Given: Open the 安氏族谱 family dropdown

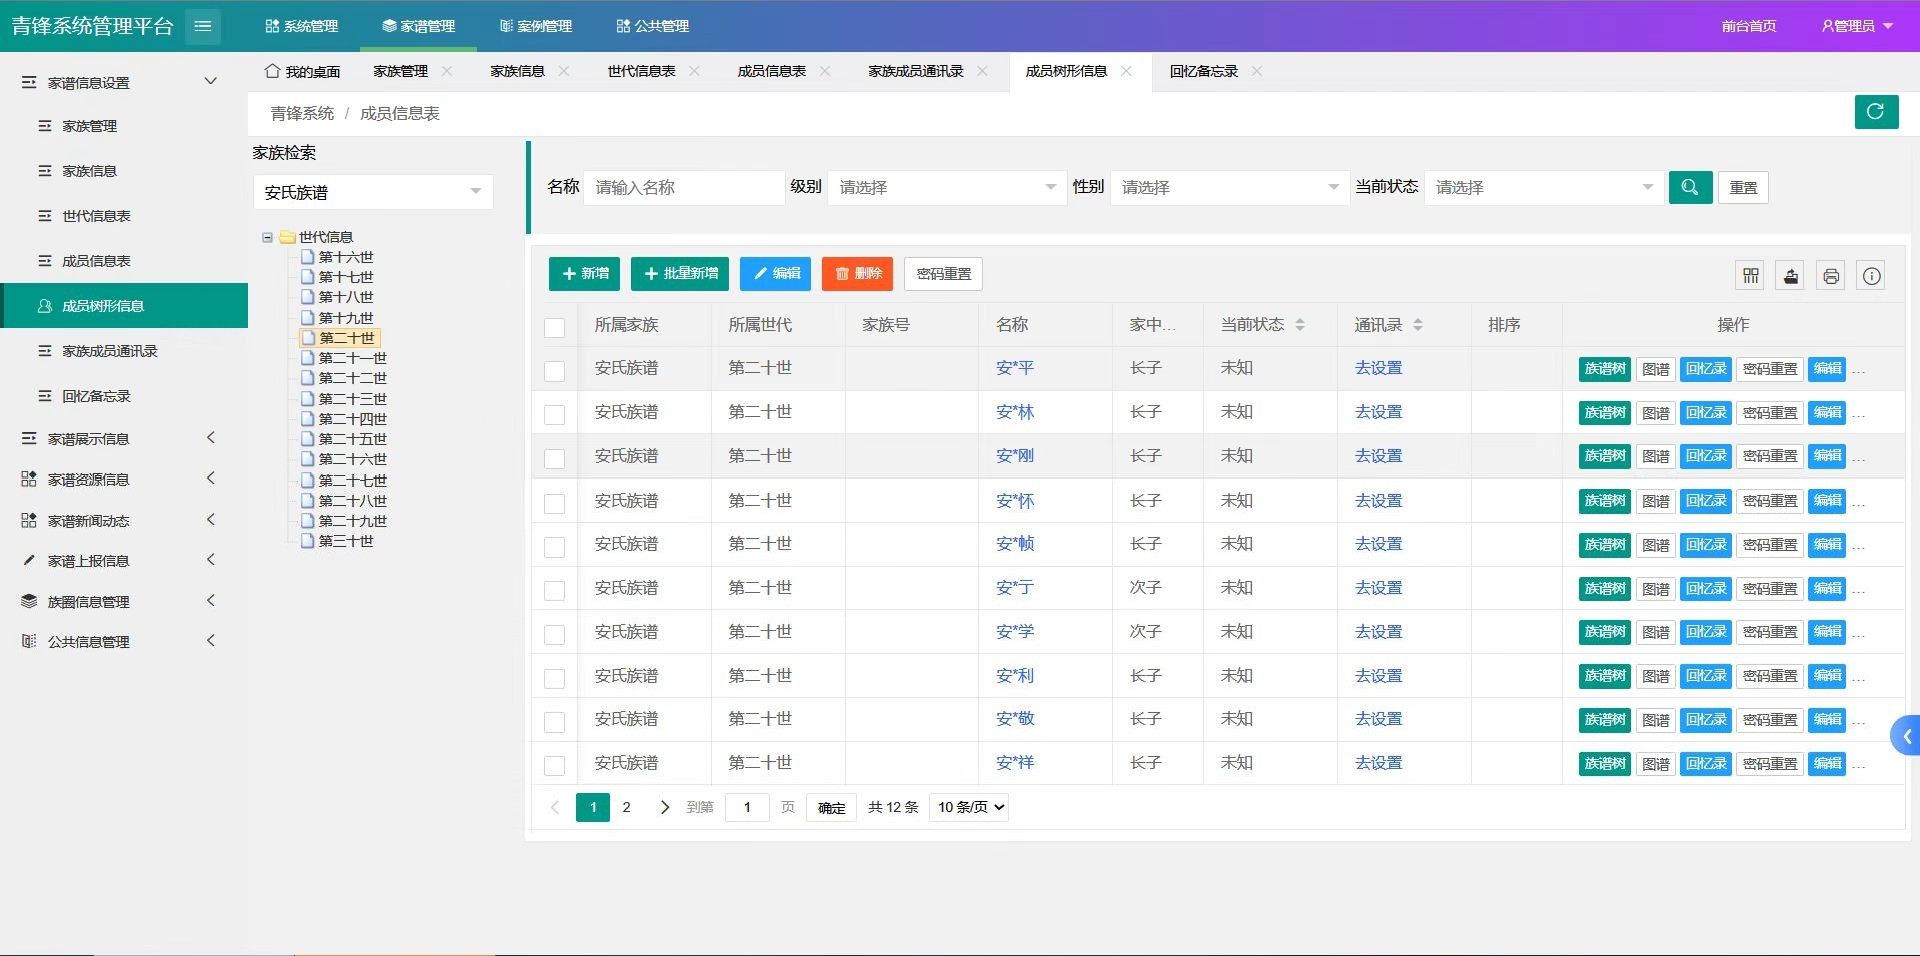Looking at the screenshot, I should click(372, 192).
